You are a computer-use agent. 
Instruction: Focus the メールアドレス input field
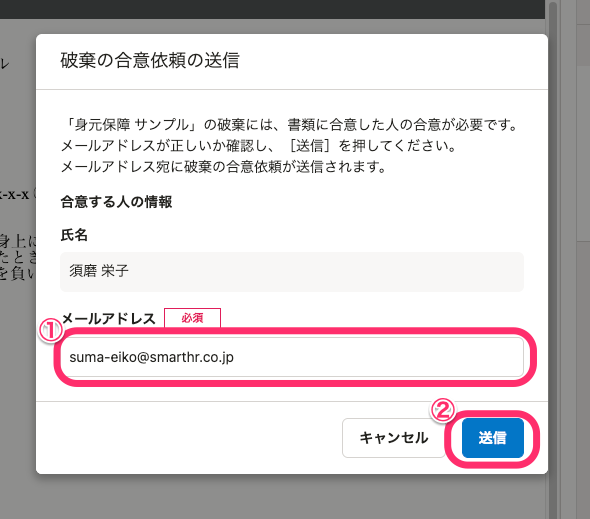[292, 357]
